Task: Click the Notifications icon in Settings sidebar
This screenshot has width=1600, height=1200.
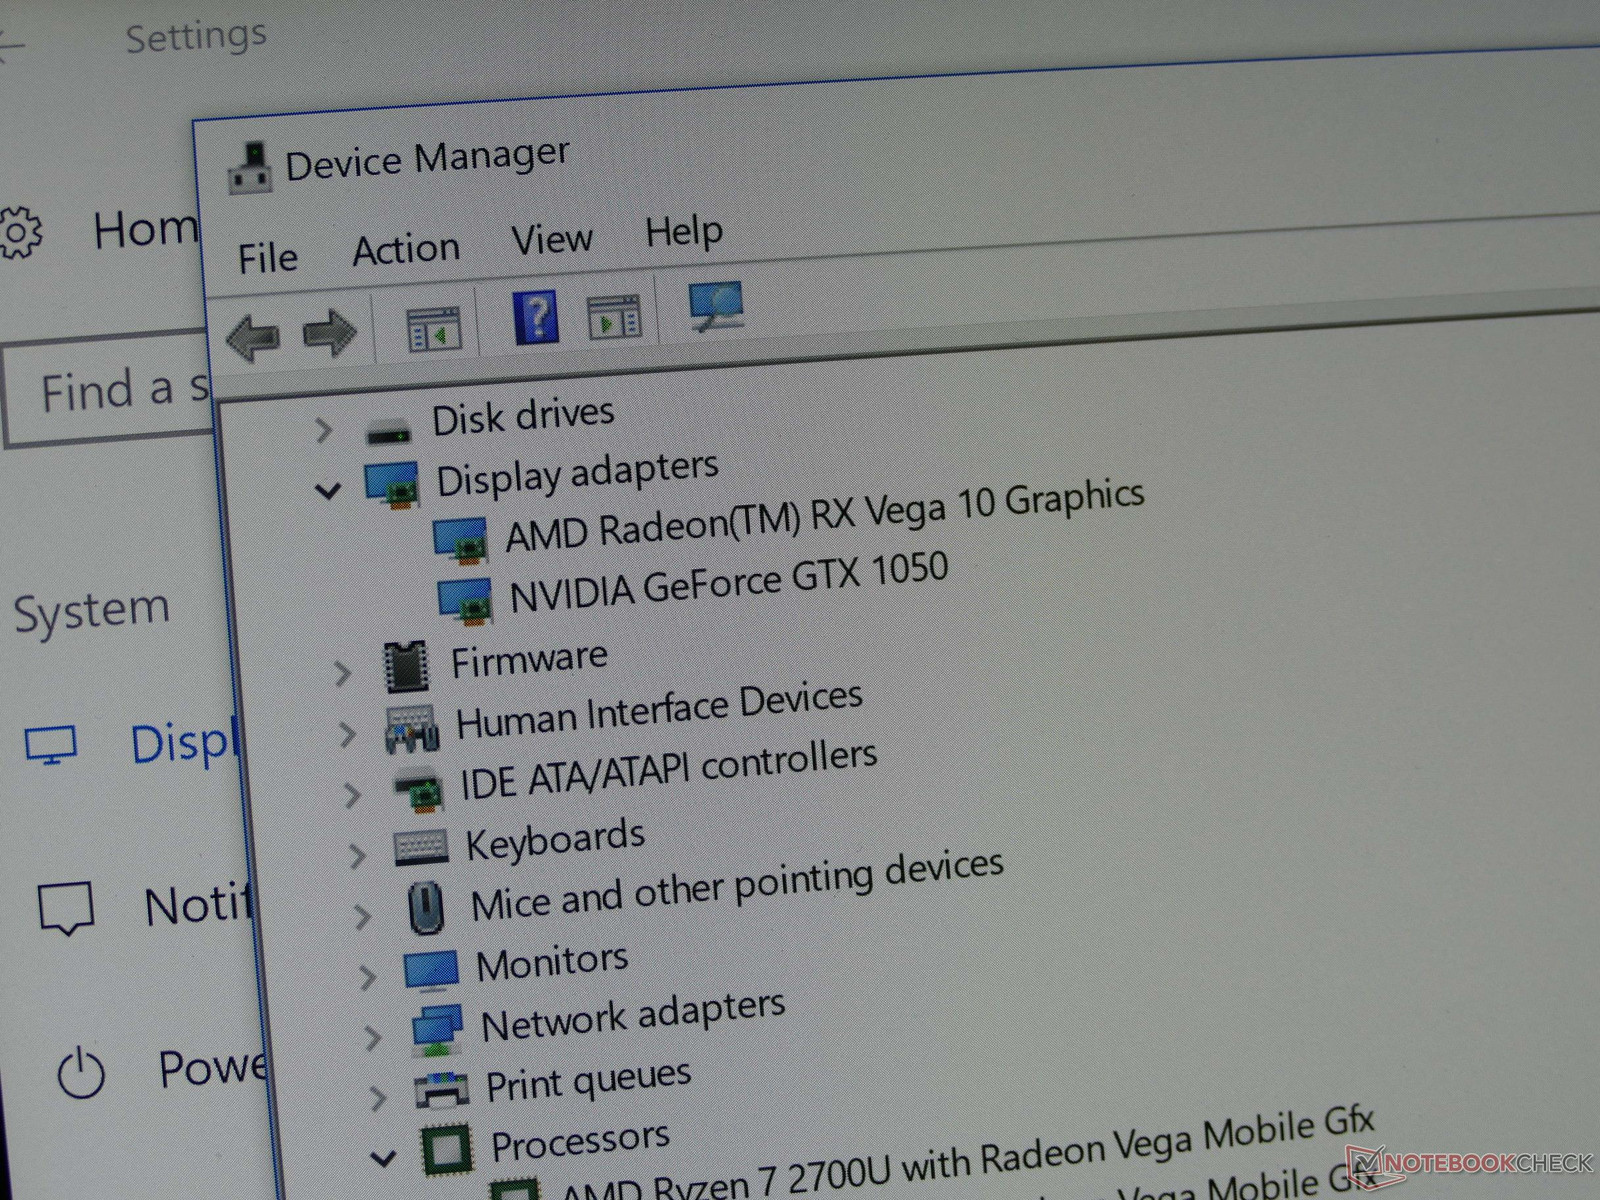Action: (x=66, y=908)
